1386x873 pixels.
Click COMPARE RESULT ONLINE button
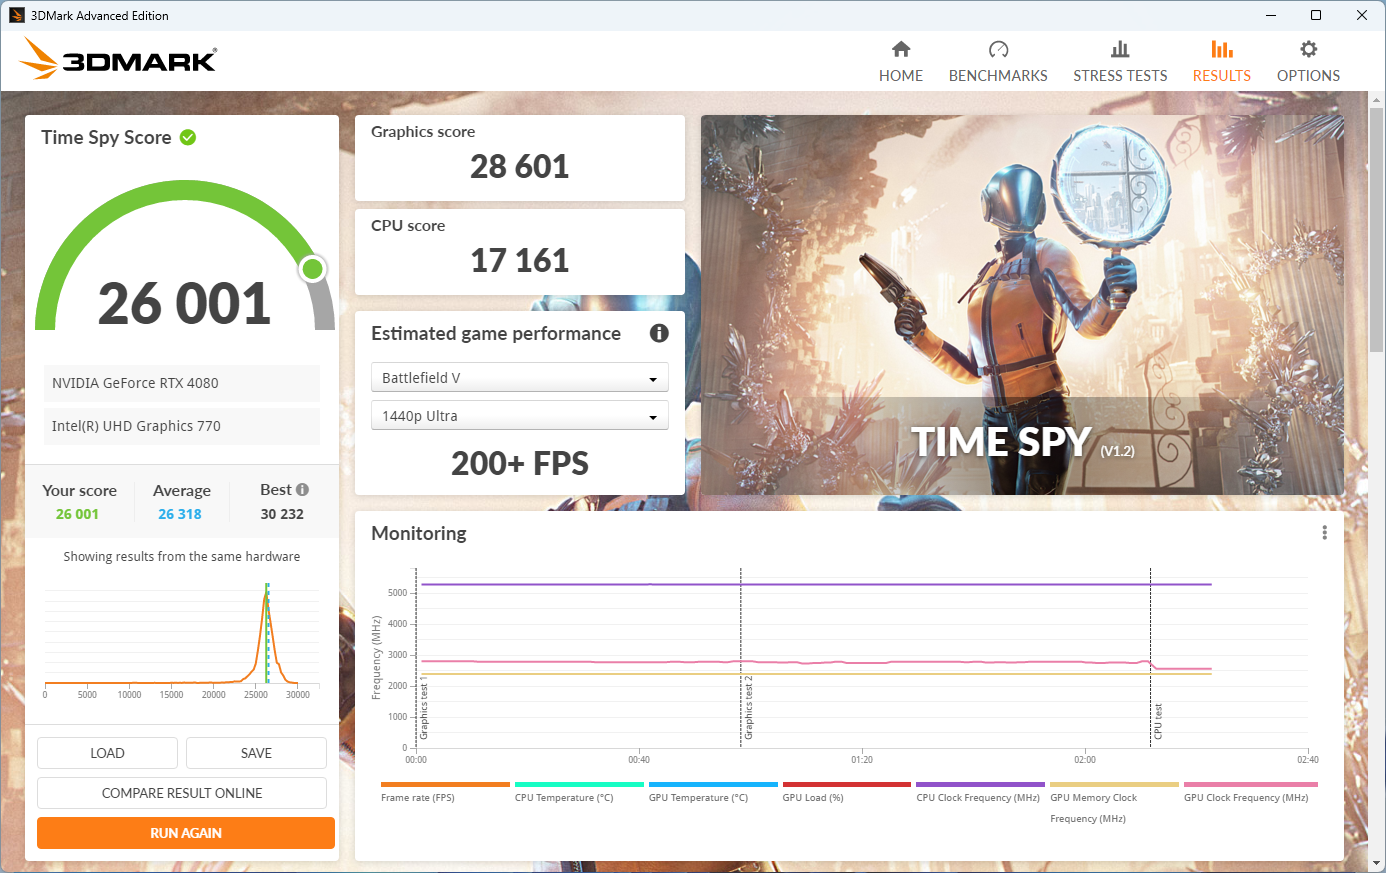coord(182,793)
